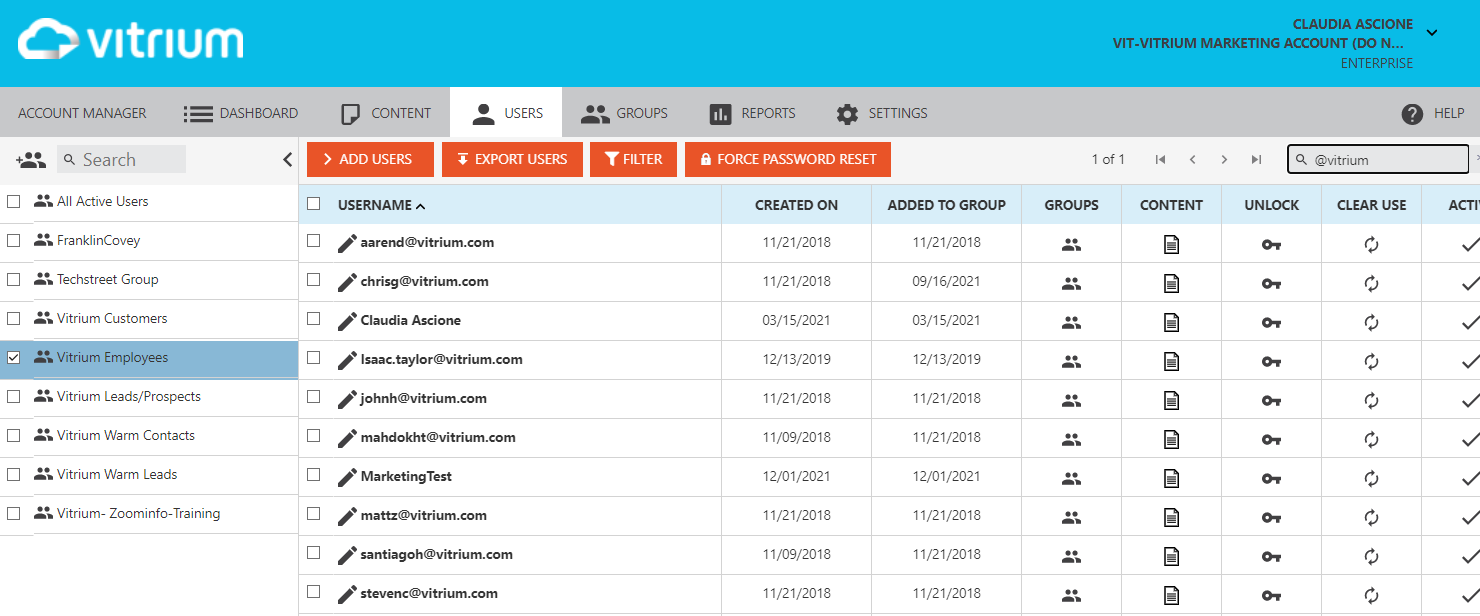This screenshot has height=616, width=1480.
Task: Click the group search field in sidebar
Action: (122, 160)
